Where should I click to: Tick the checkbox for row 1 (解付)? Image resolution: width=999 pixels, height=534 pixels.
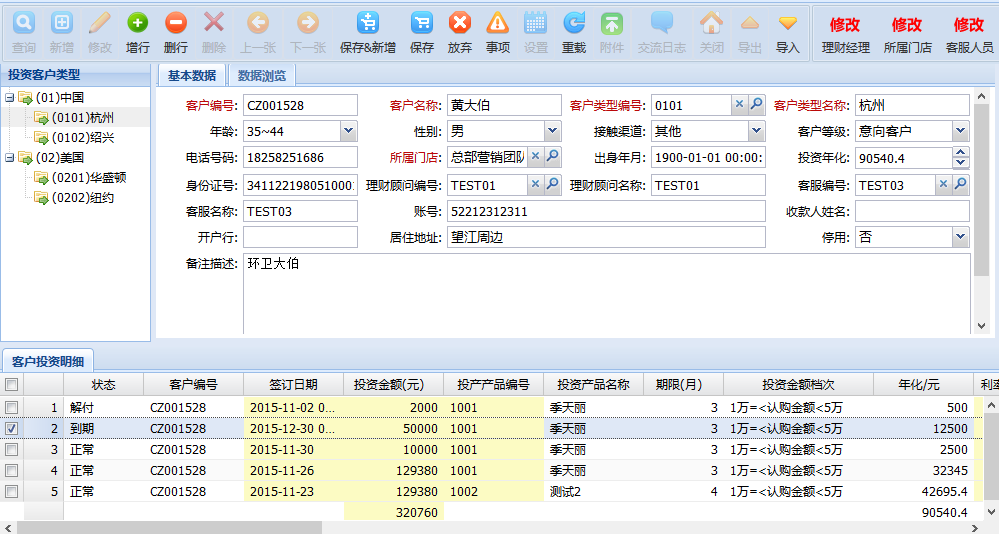(11, 407)
